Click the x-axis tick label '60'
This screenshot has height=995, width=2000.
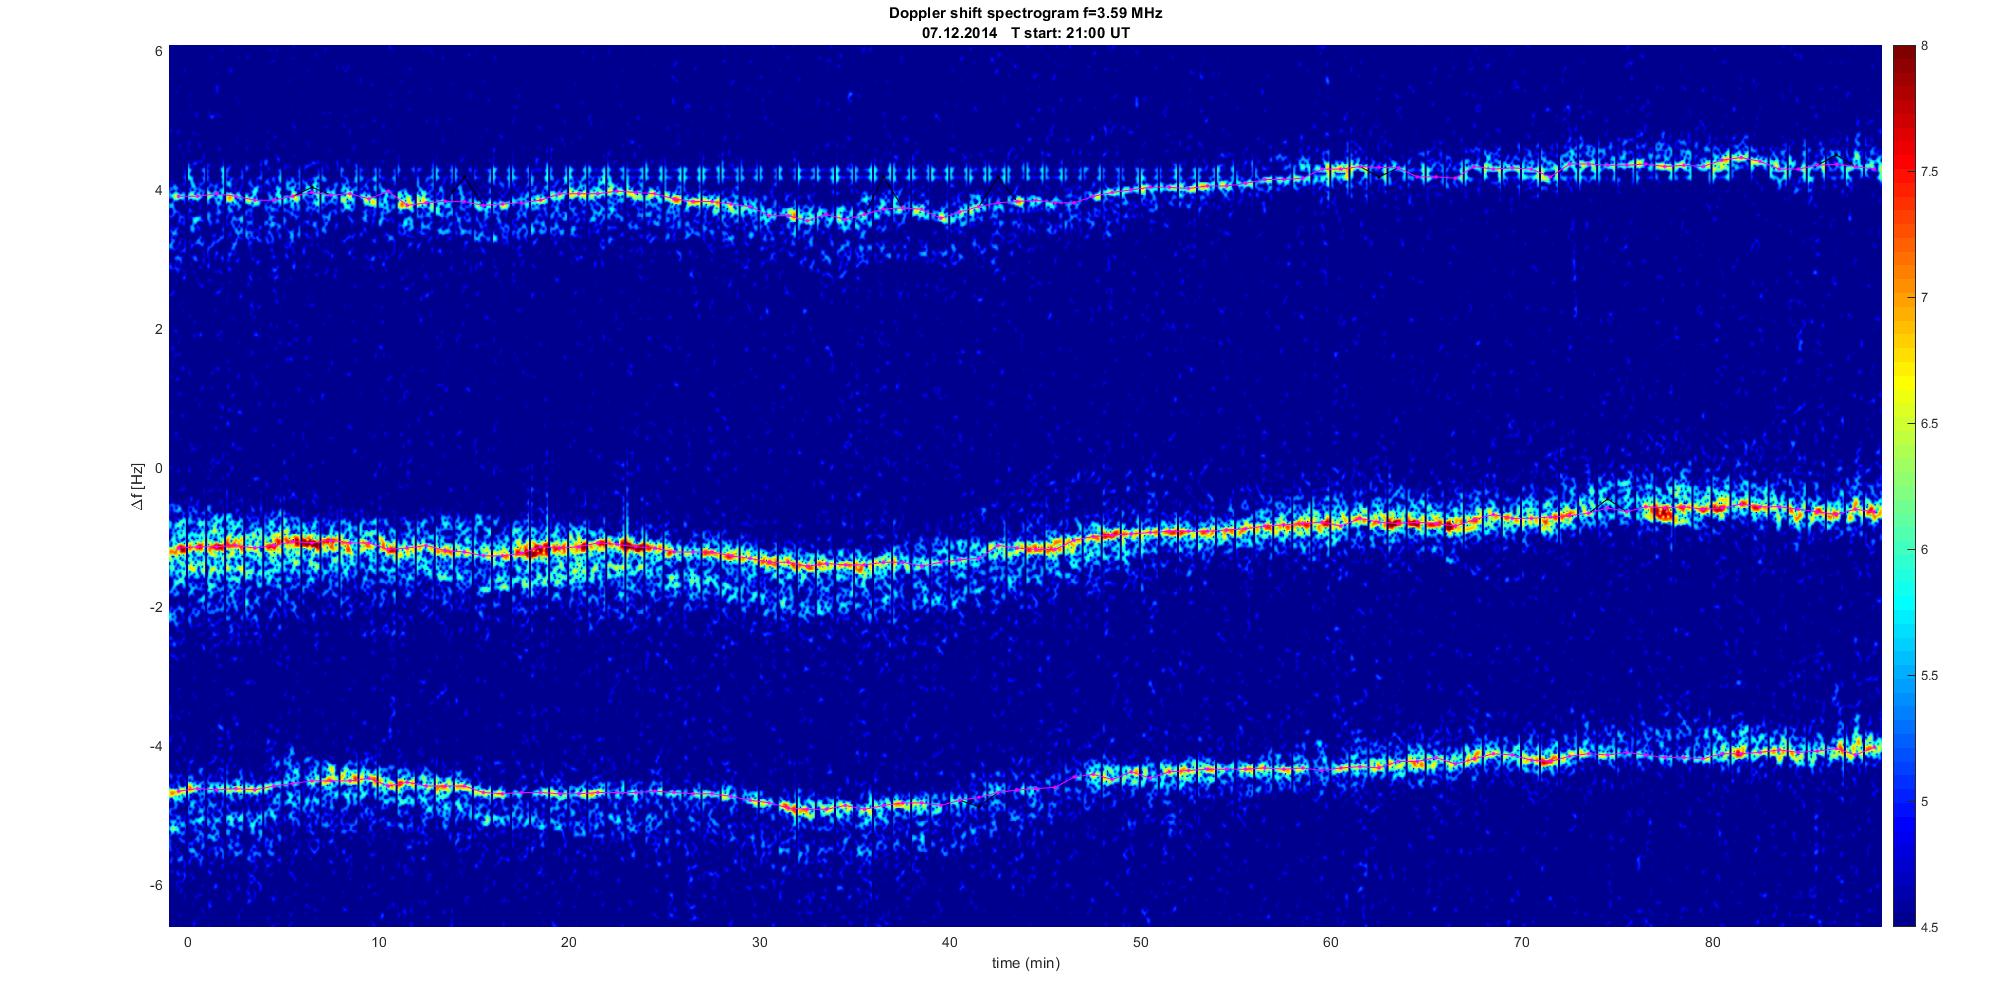(1331, 942)
